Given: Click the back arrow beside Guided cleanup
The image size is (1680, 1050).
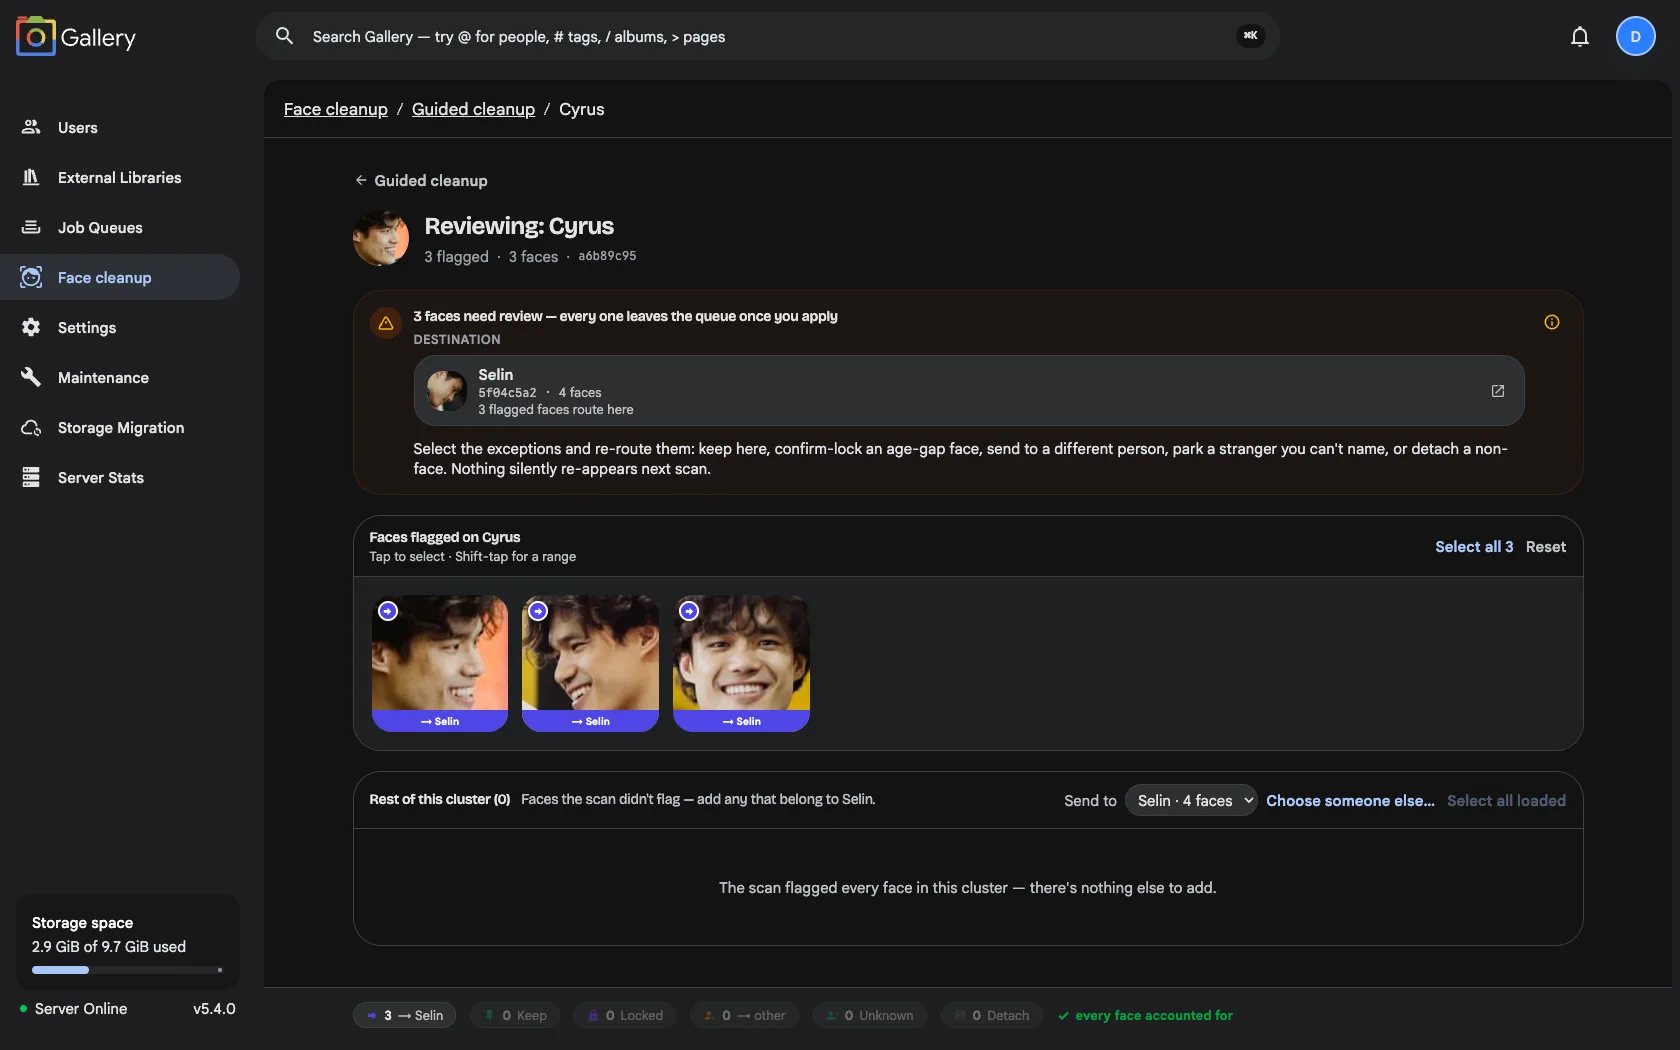Looking at the screenshot, I should tap(361, 180).
